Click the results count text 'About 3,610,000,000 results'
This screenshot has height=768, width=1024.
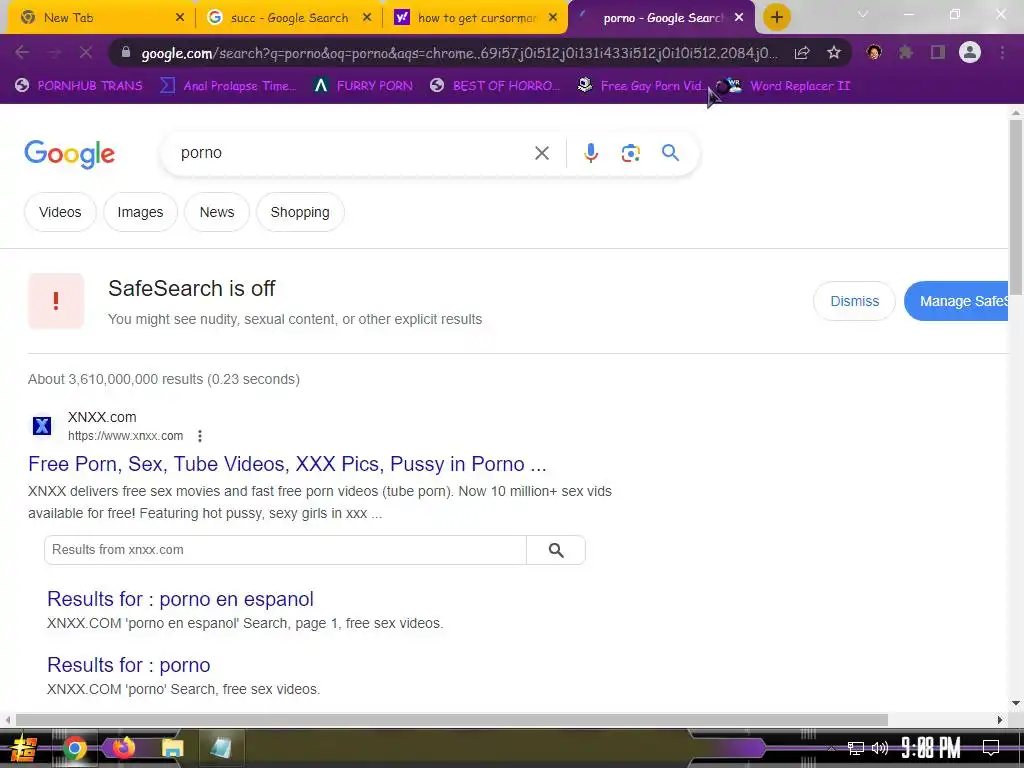pyautogui.click(x=116, y=379)
